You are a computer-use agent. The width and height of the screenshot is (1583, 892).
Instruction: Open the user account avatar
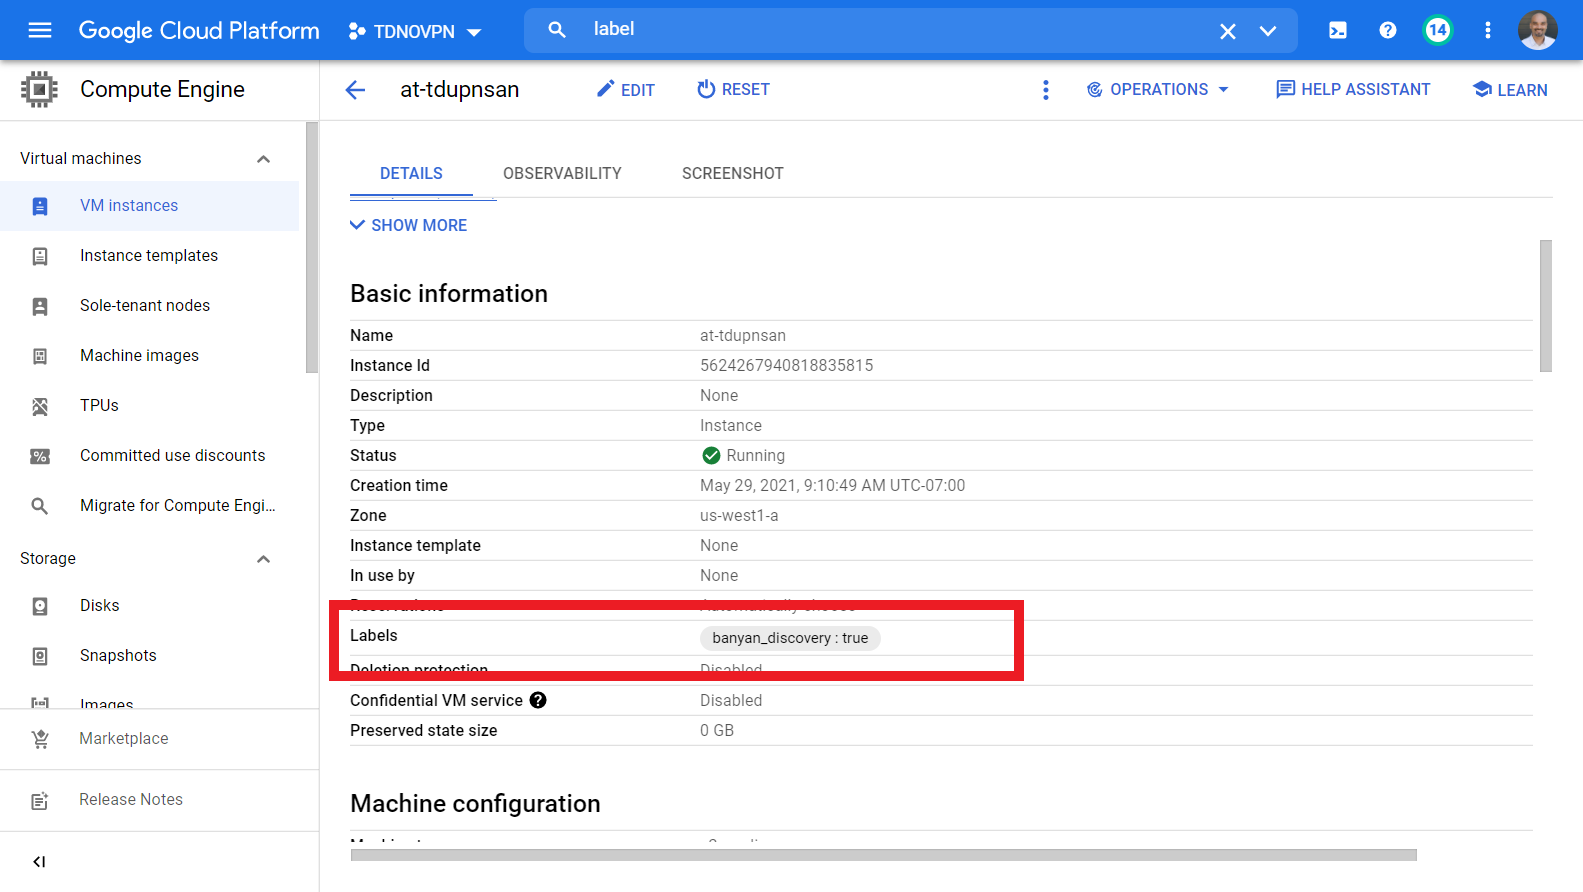coord(1537,30)
